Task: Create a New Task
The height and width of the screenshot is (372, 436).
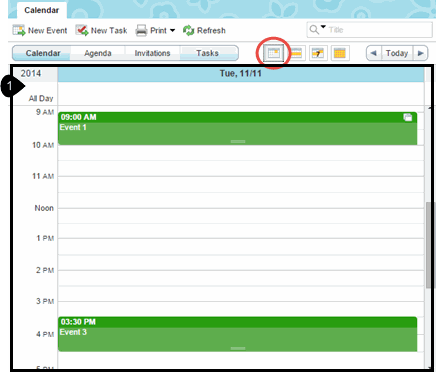Action: [101, 30]
